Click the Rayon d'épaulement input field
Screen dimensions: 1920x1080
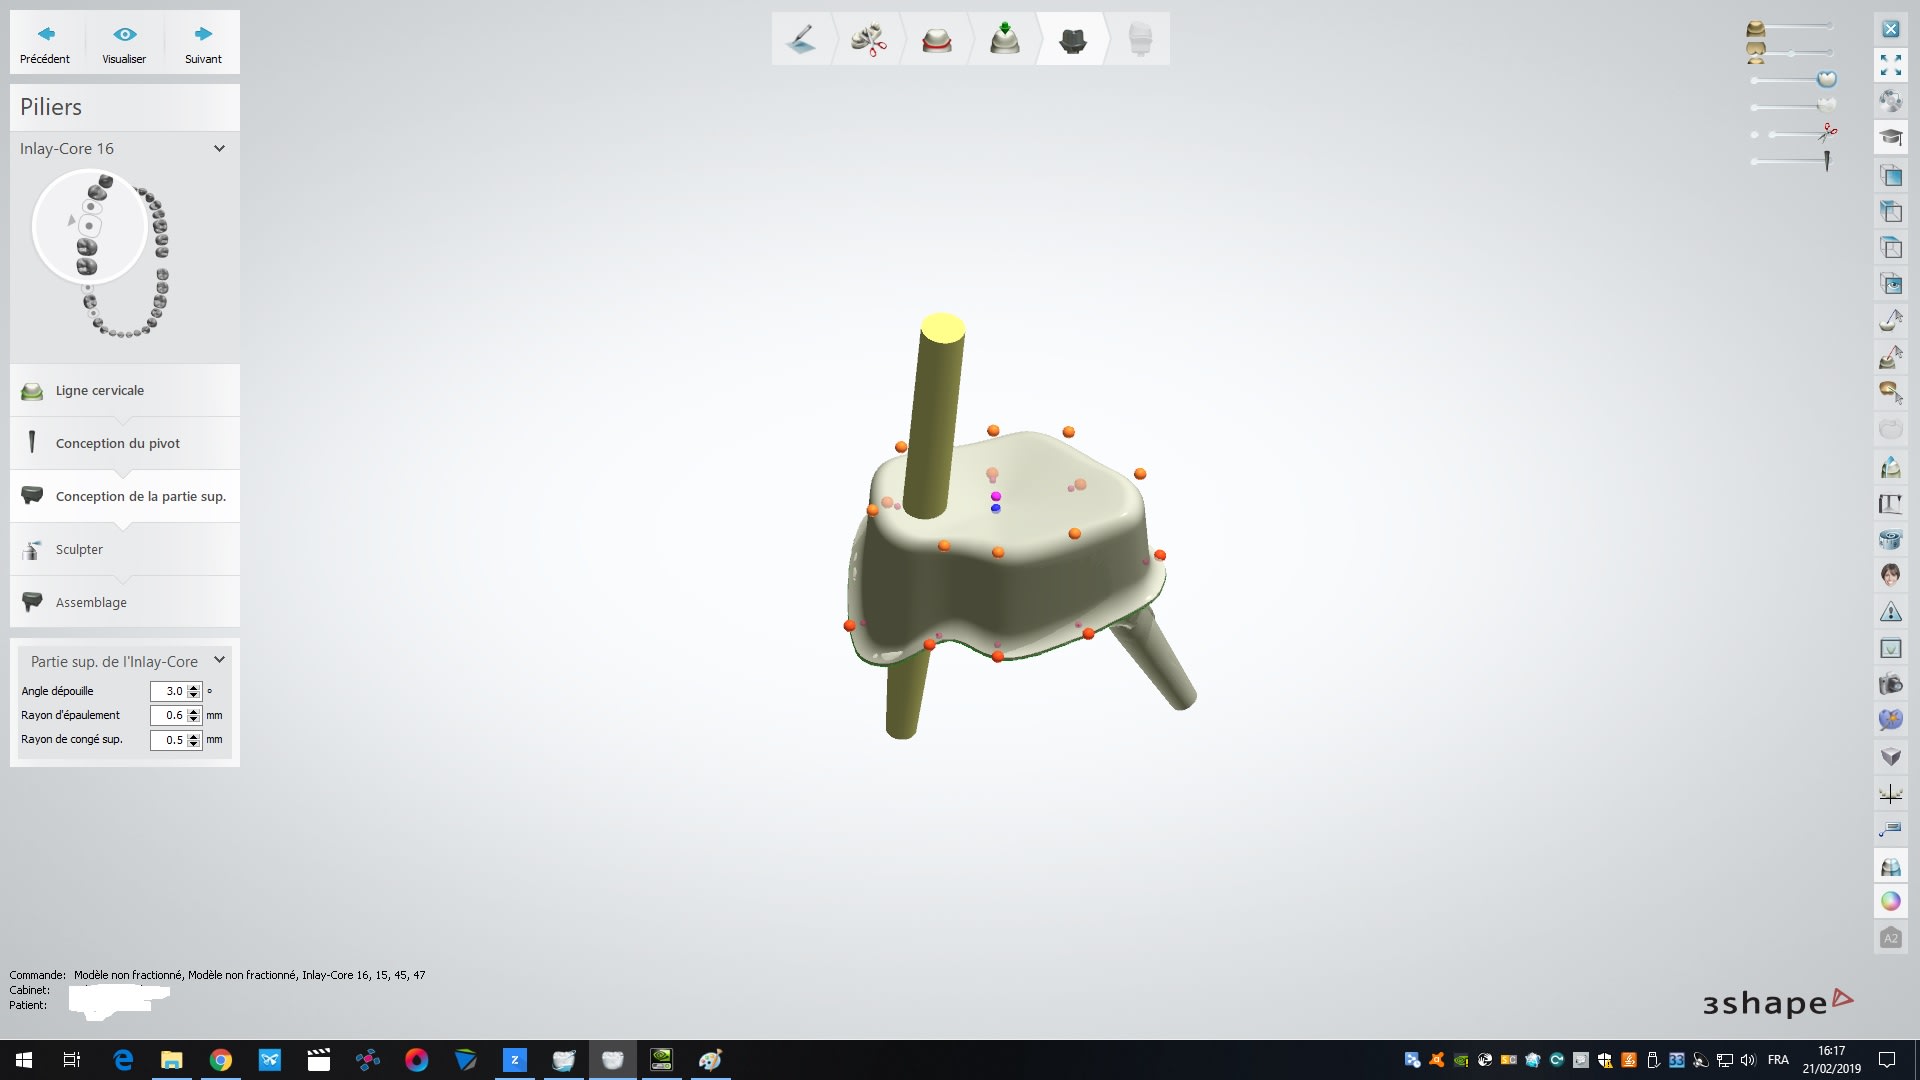168,715
